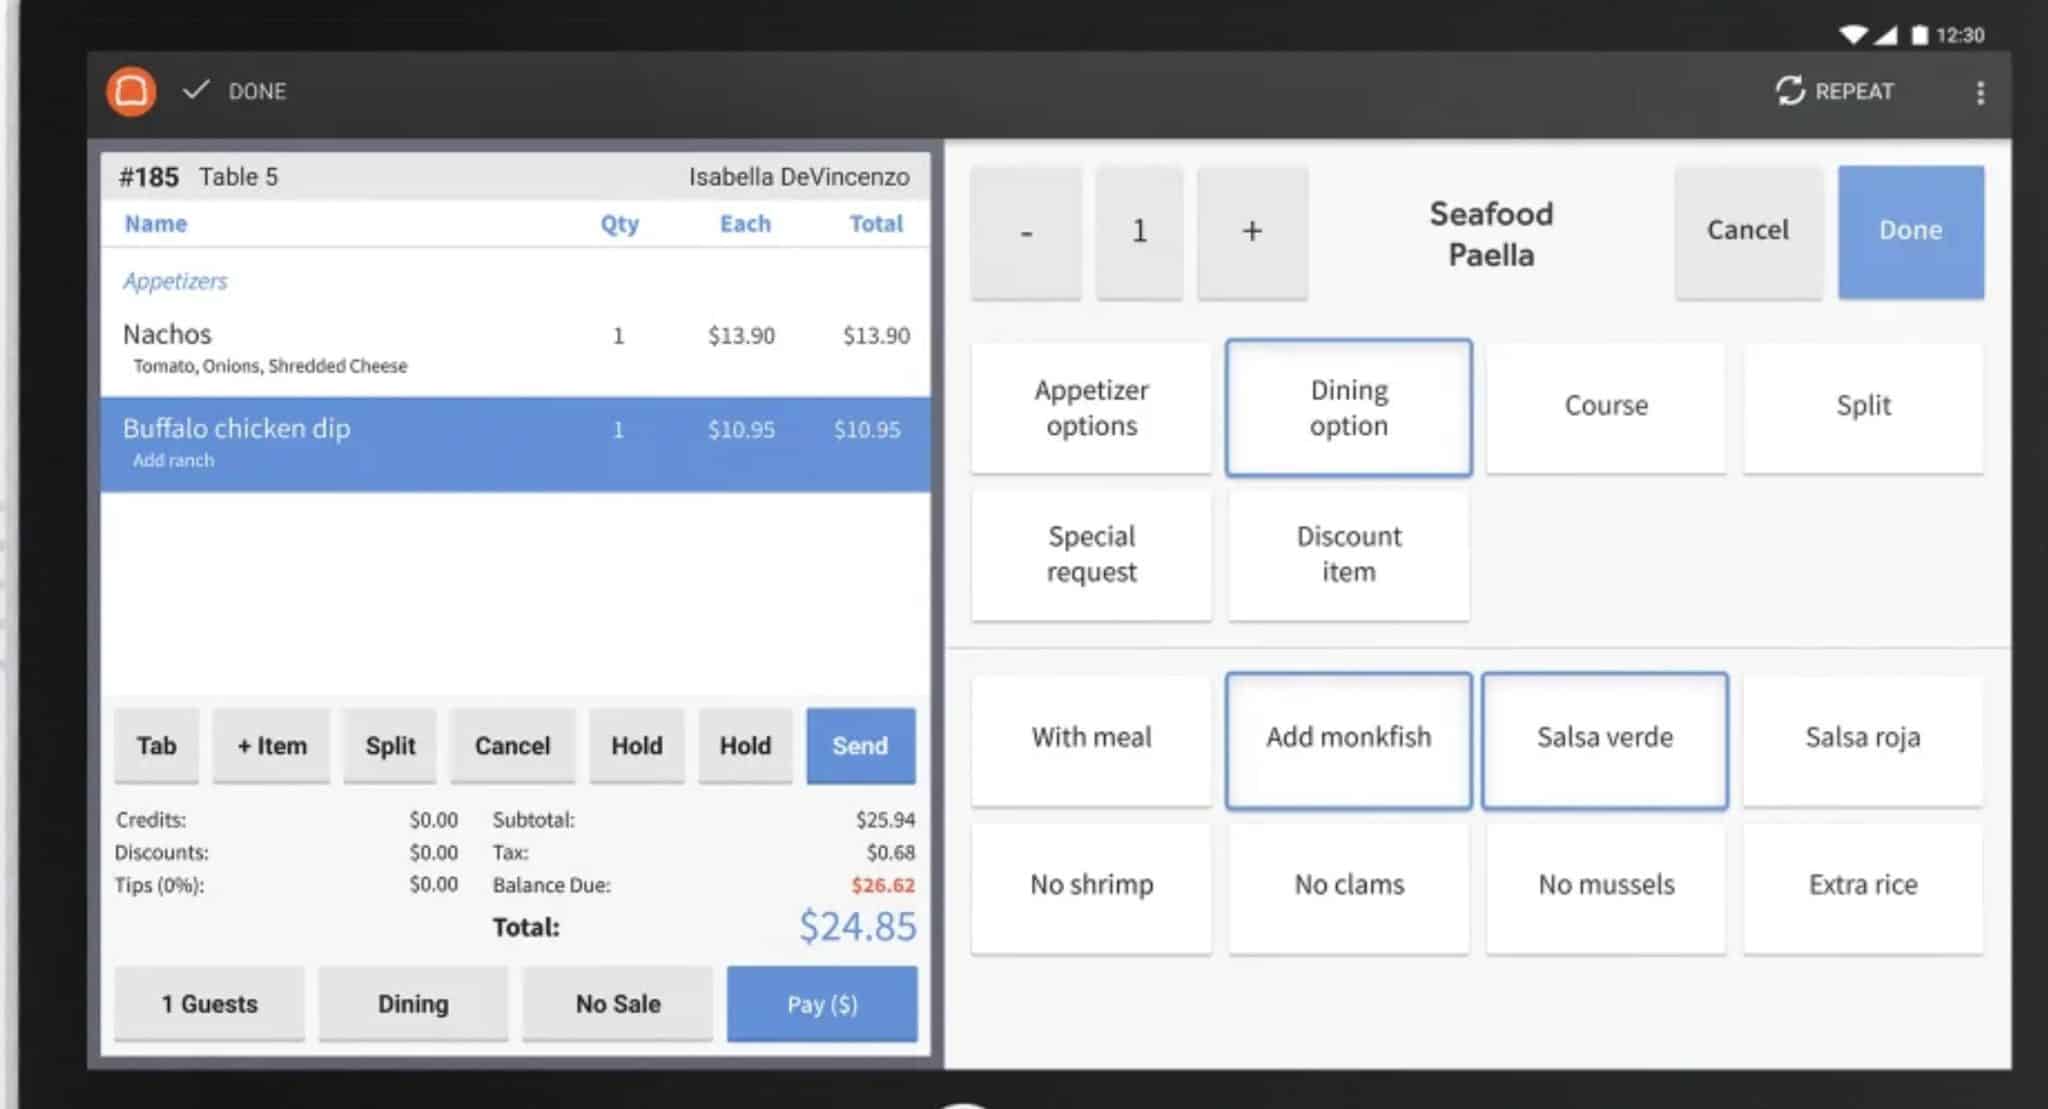
Task: Click the Hold order button
Action: tap(638, 746)
